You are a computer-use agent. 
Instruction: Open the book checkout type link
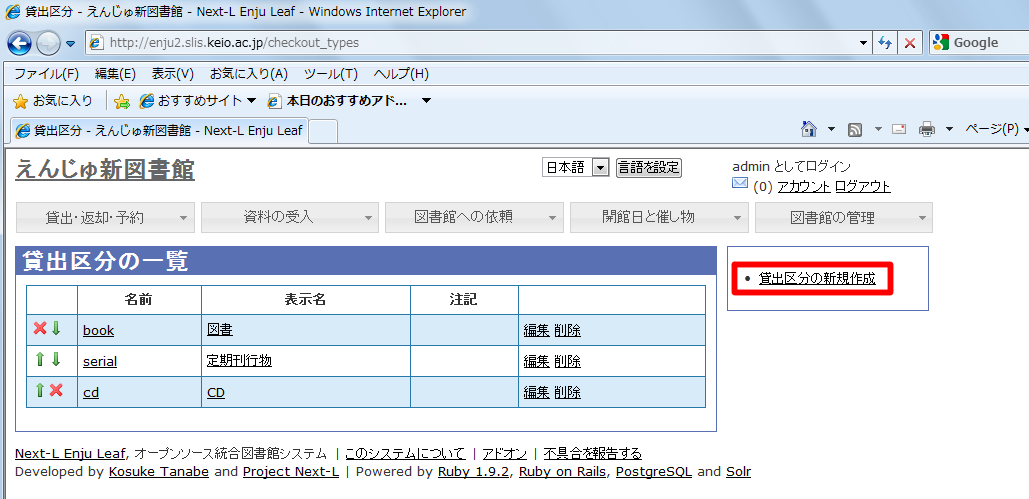point(98,330)
